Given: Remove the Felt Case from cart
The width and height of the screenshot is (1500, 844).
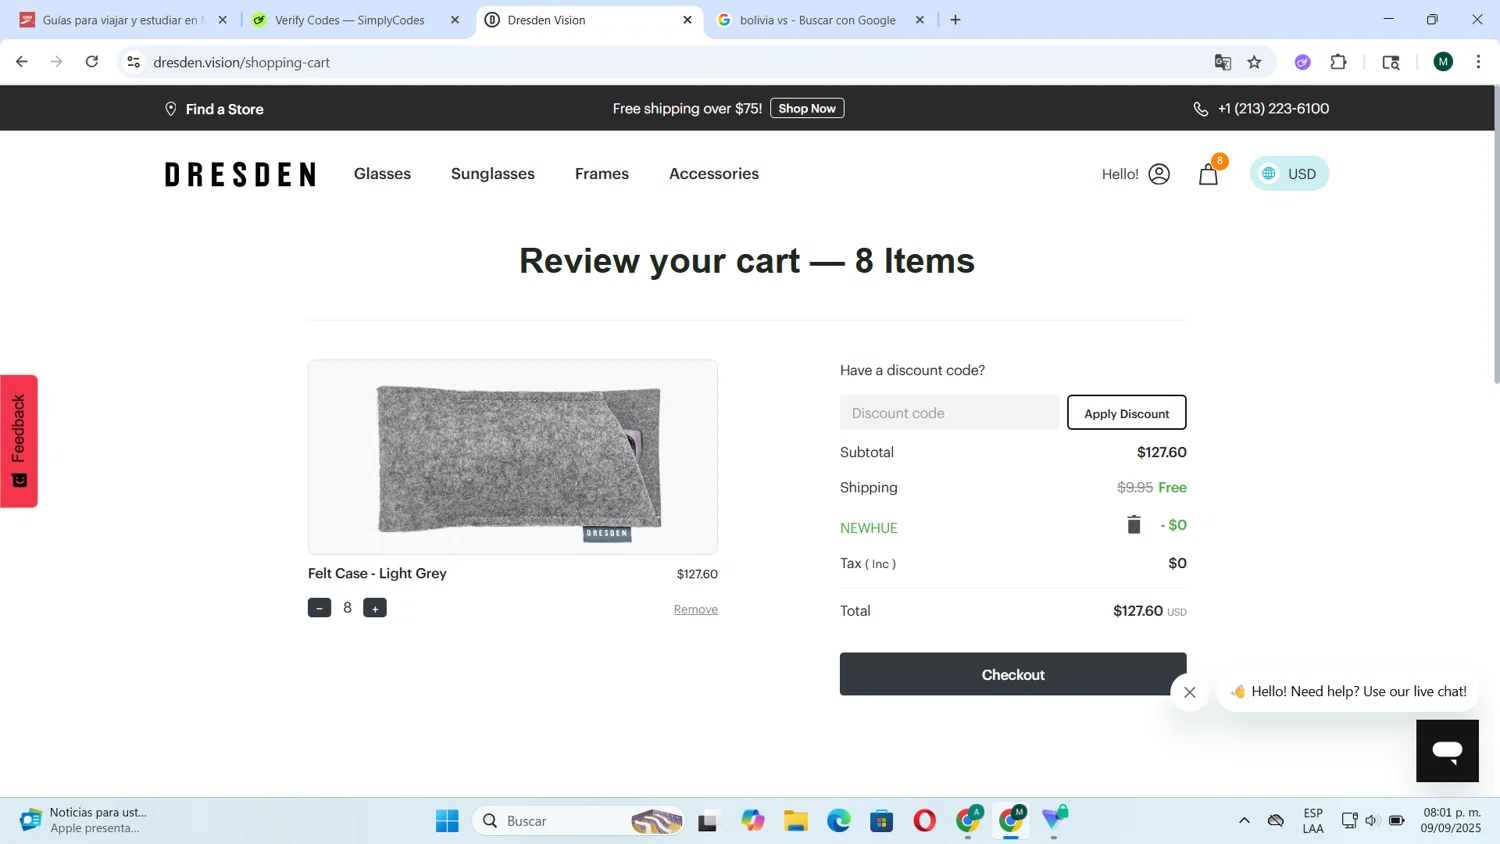Looking at the screenshot, I should pyautogui.click(x=695, y=610).
